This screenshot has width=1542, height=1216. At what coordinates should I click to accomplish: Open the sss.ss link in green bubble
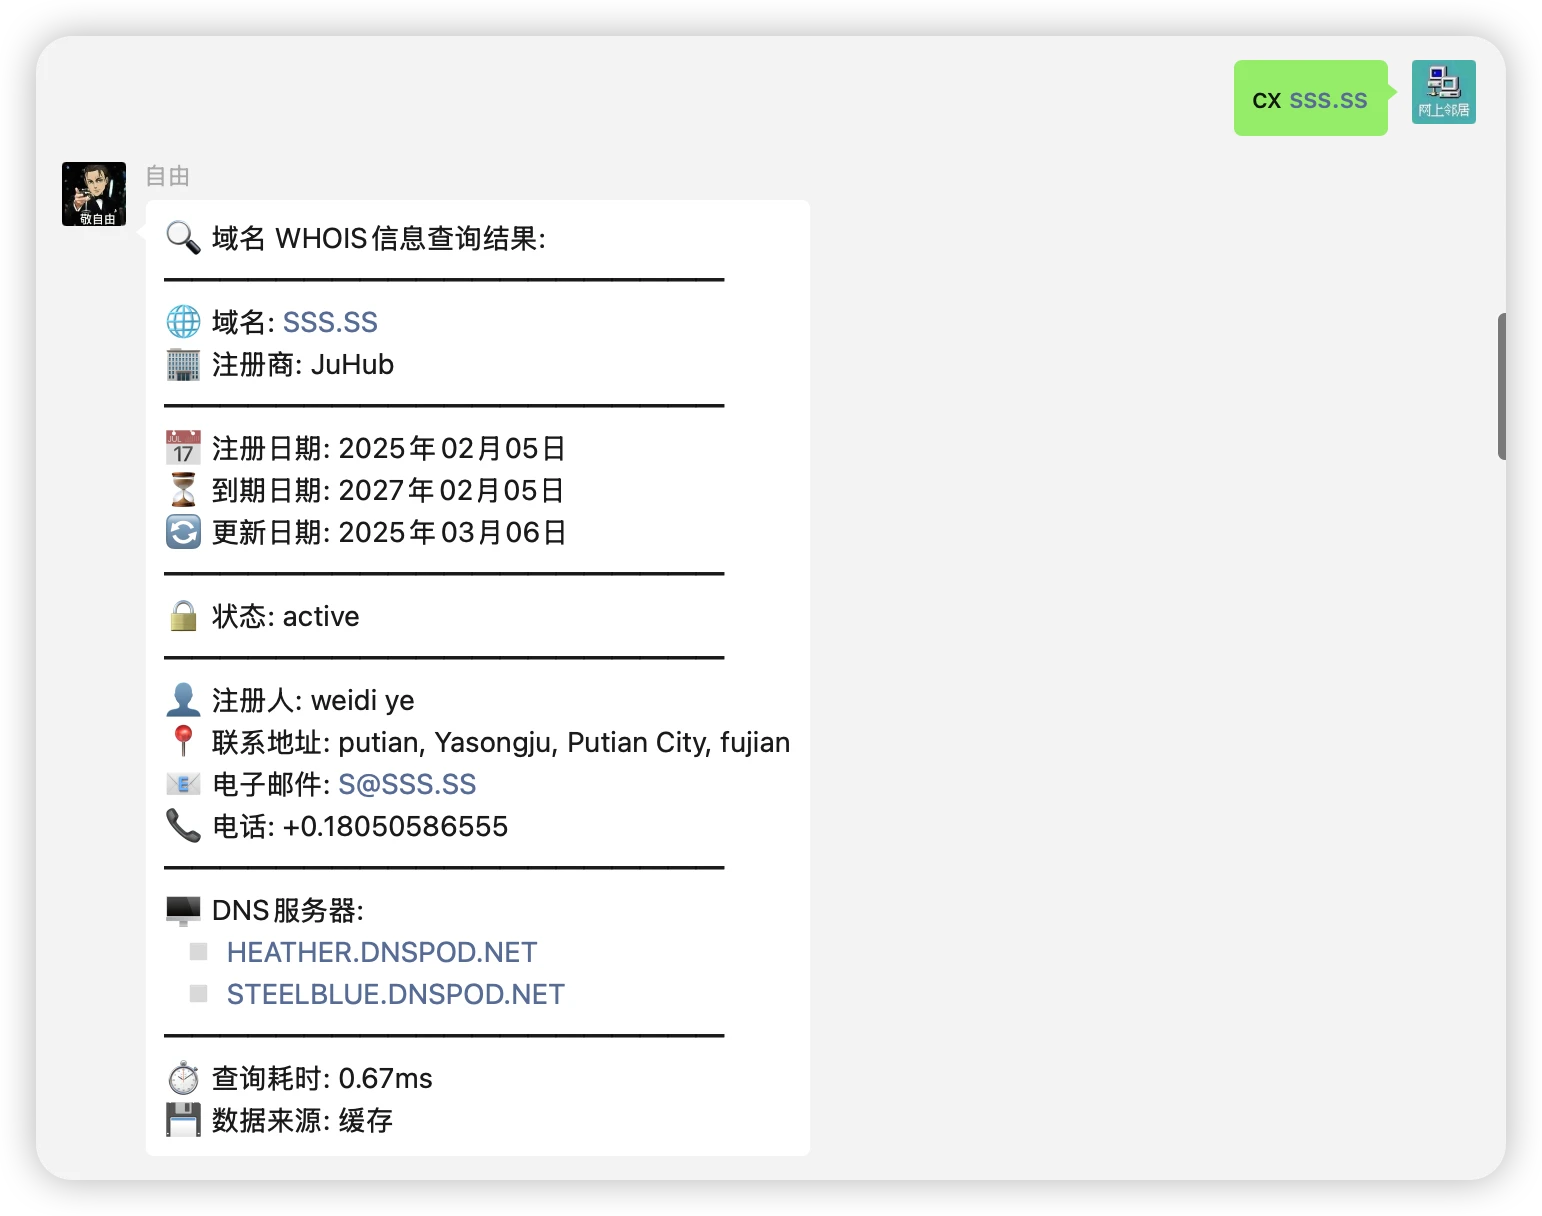tap(1328, 100)
